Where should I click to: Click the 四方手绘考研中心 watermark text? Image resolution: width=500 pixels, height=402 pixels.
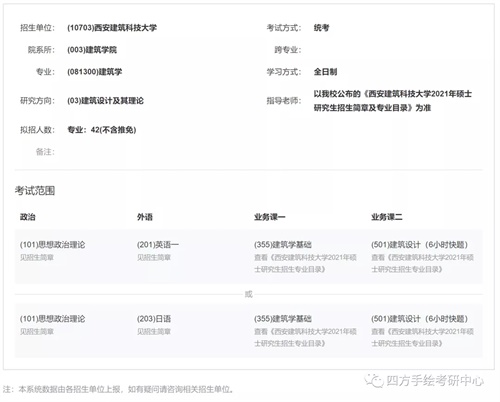(435, 380)
